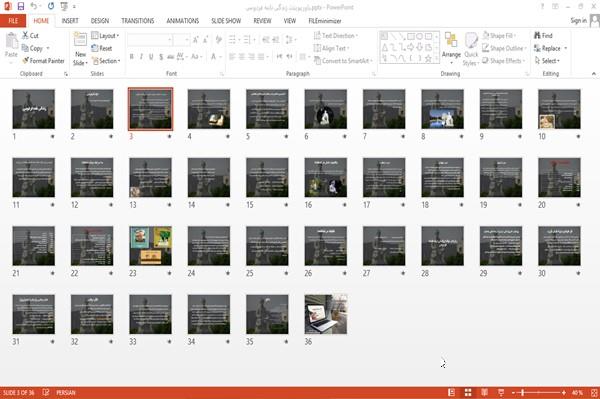Open the Section dropdown

point(106,61)
